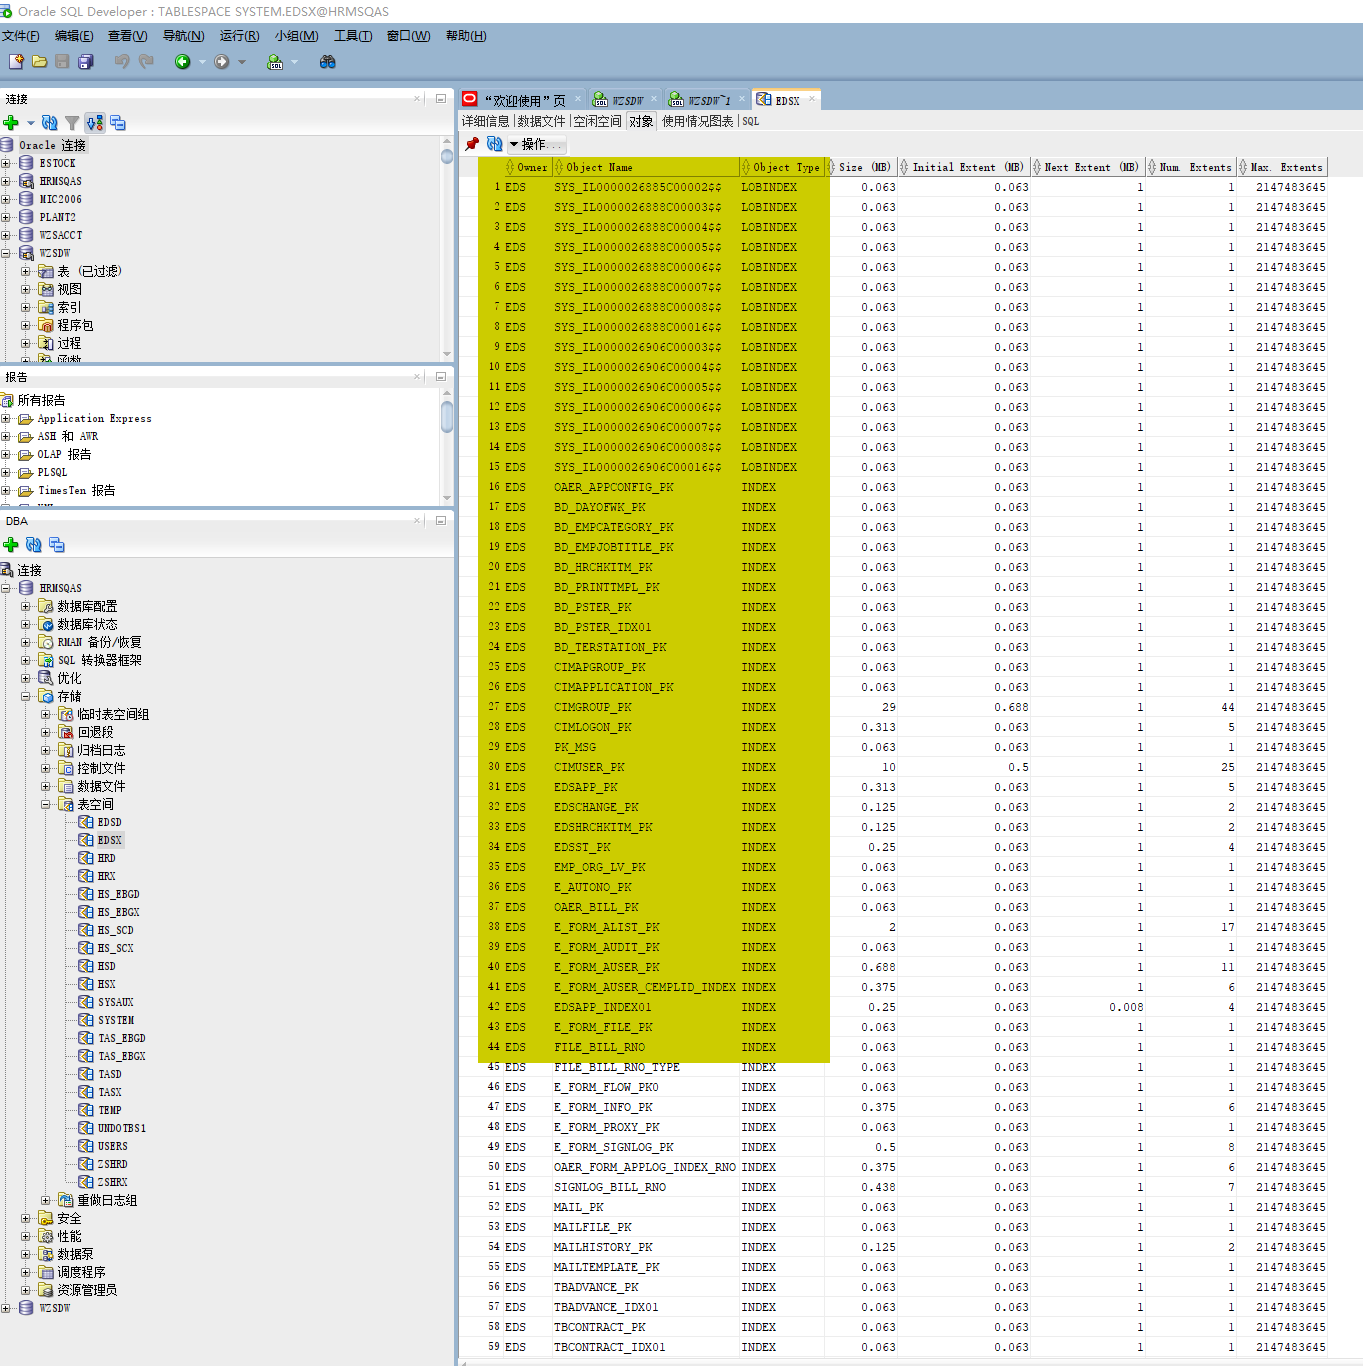This screenshot has width=1363, height=1366.
Task: Expand the 安全 node in DBA tree
Action: pos(26,1218)
